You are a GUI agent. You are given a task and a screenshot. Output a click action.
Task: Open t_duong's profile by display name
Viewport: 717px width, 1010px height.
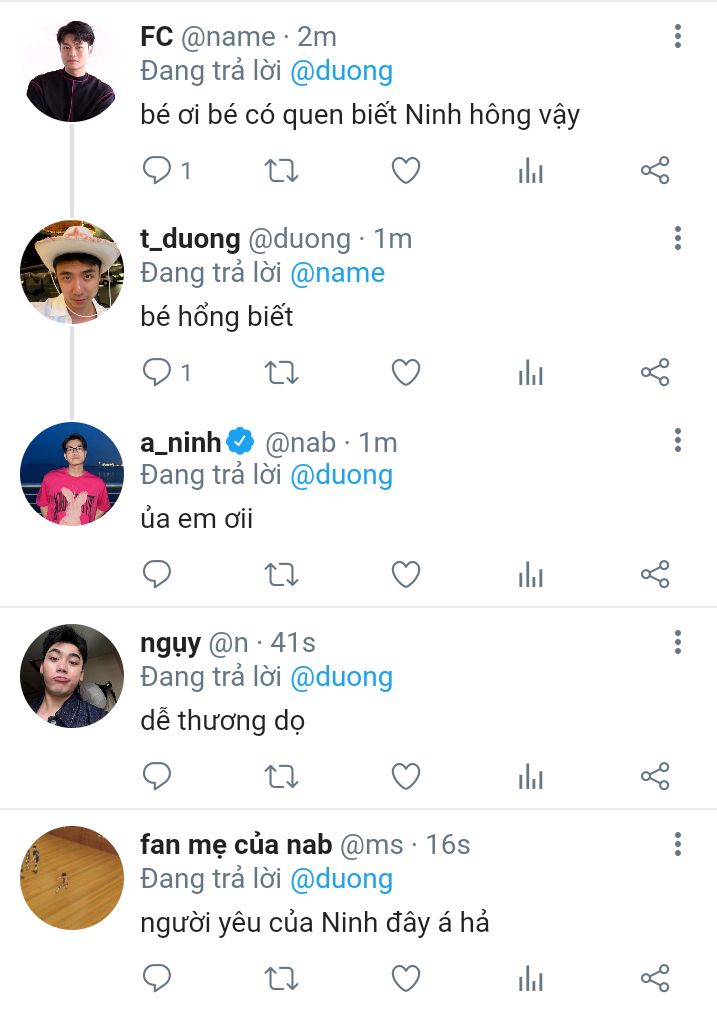(x=190, y=239)
